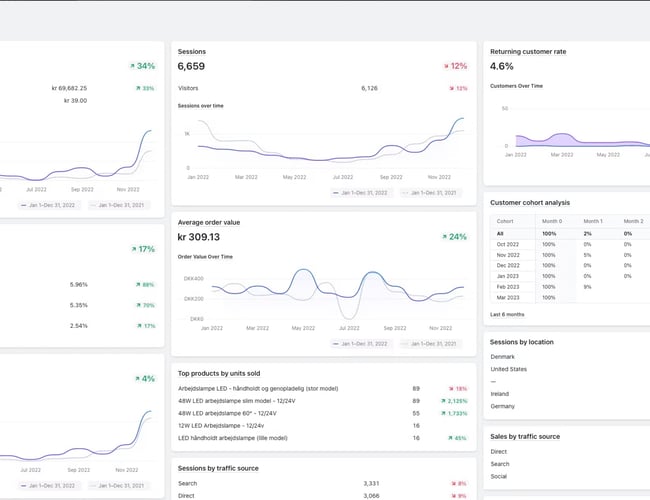Open Sessions by location report
Screen dimensions: 650x500
[521, 342]
